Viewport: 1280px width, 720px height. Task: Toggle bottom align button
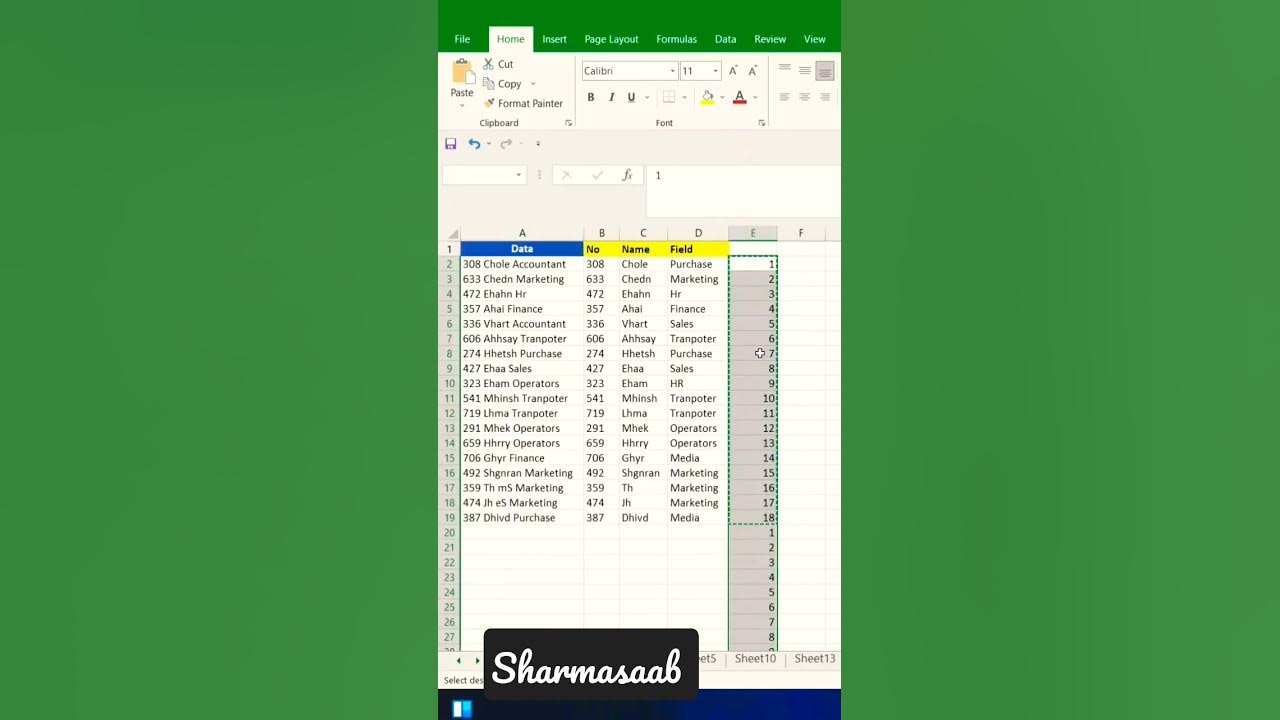tap(825, 71)
